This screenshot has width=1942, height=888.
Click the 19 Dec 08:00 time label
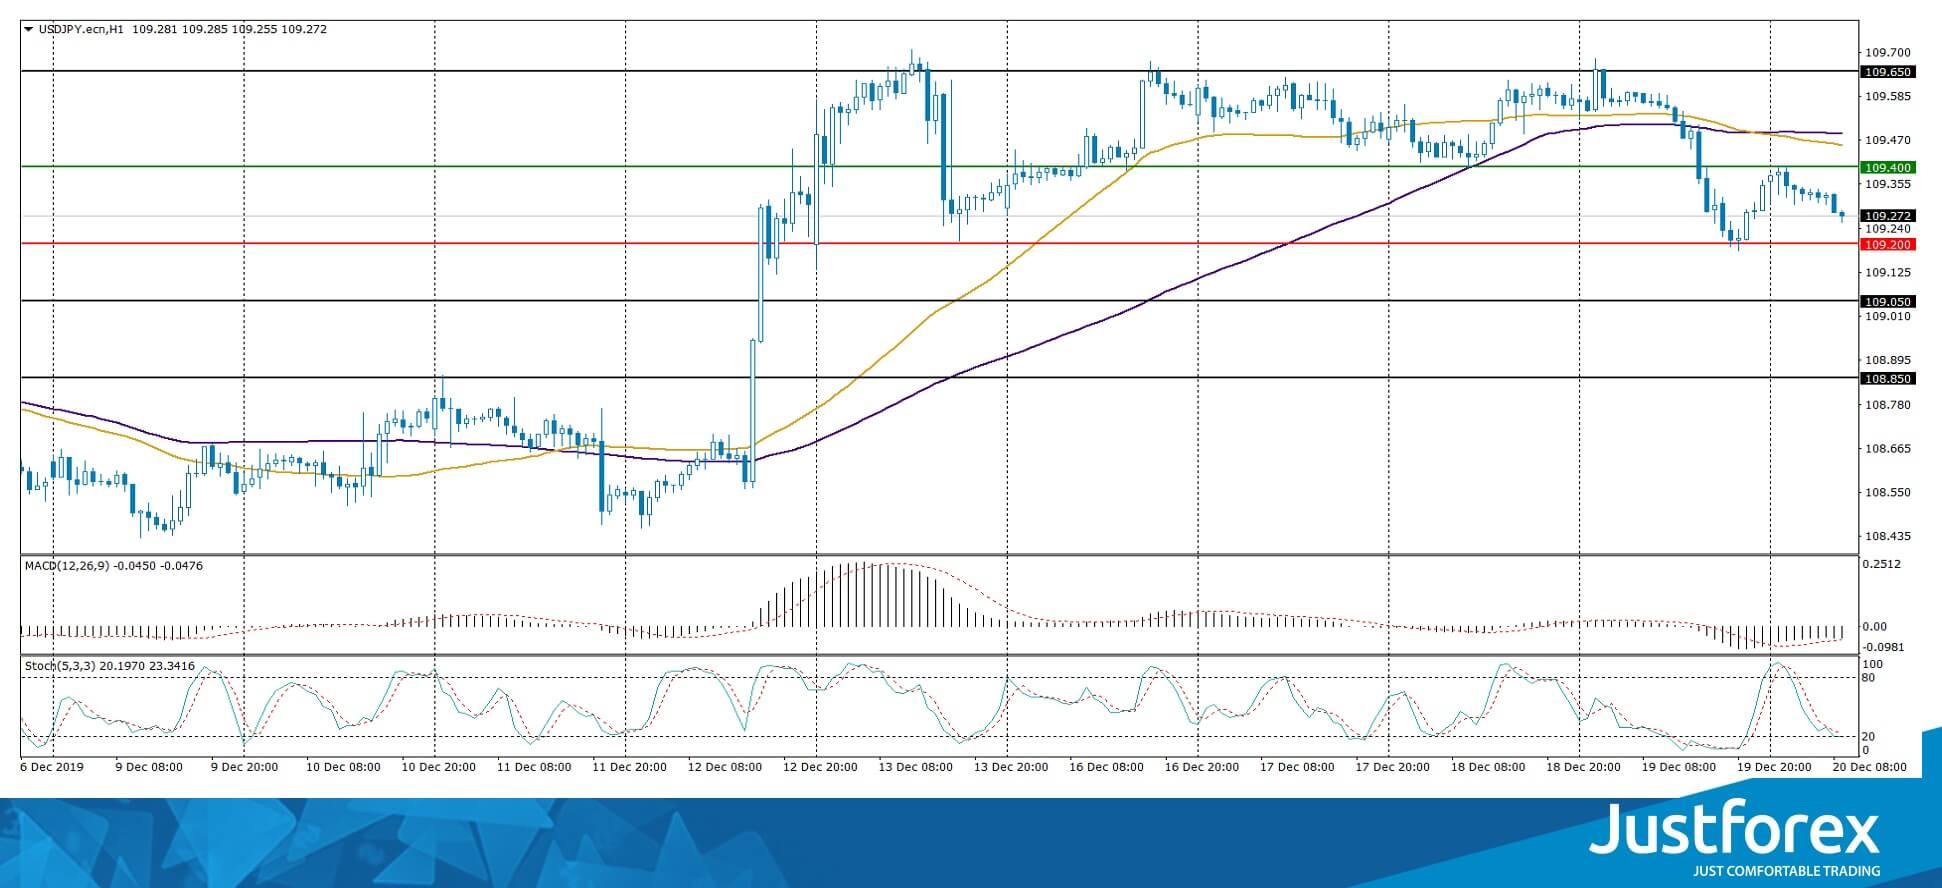click(1677, 767)
